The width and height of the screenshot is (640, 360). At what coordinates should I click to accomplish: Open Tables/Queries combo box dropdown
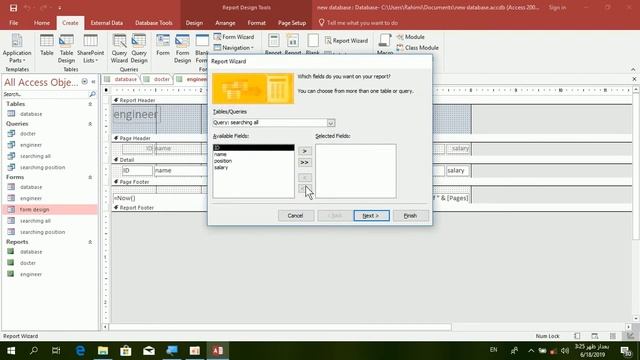click(331, 123)
